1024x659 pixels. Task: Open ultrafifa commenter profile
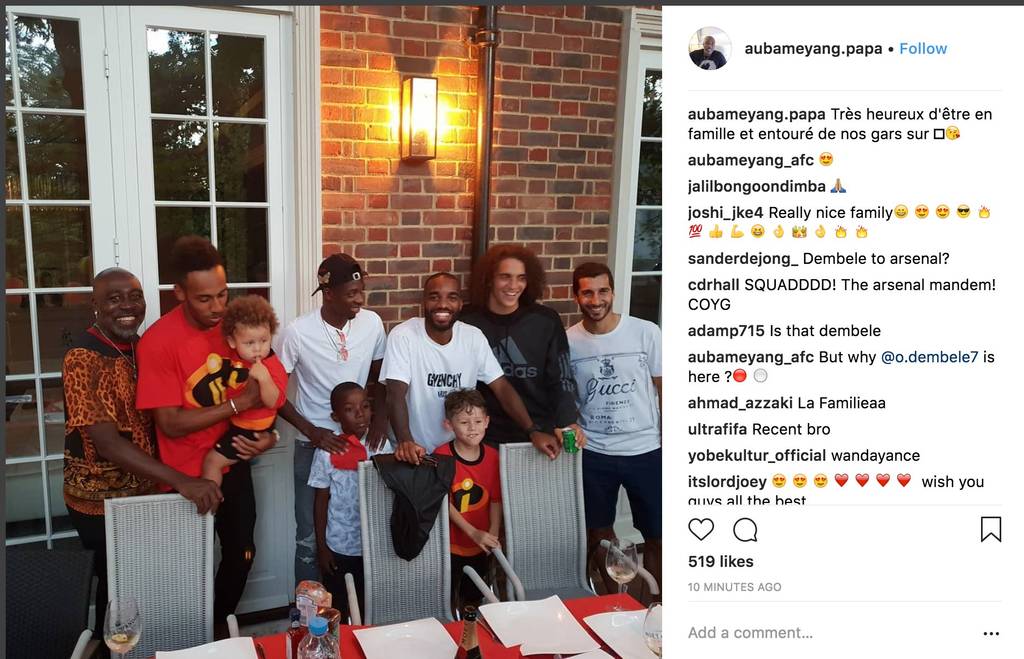(717, 429)
